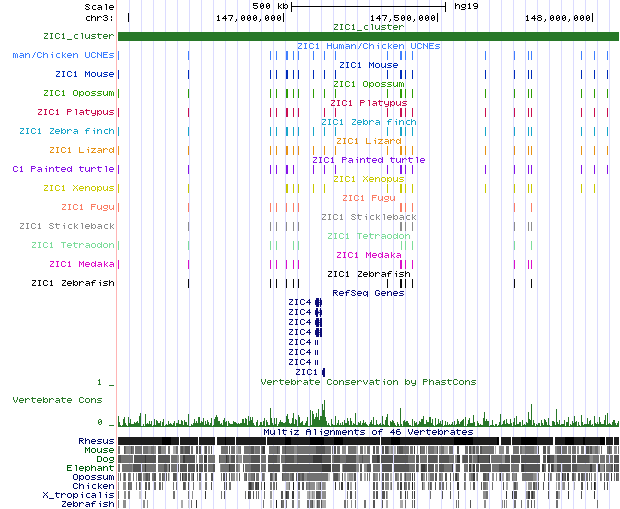Click the ZIC1 gene label in RefSeq
Image resolution: width=620 pixels, height=509 pixels.
coord(306,372)
